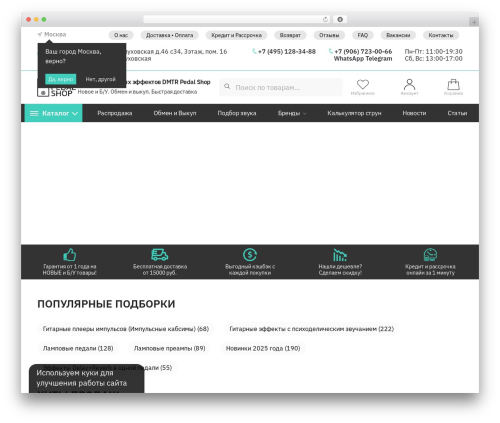Viewport: 500px width, 423px height.
Task: Click the browser address bar
Action: [x=237, y=19]
